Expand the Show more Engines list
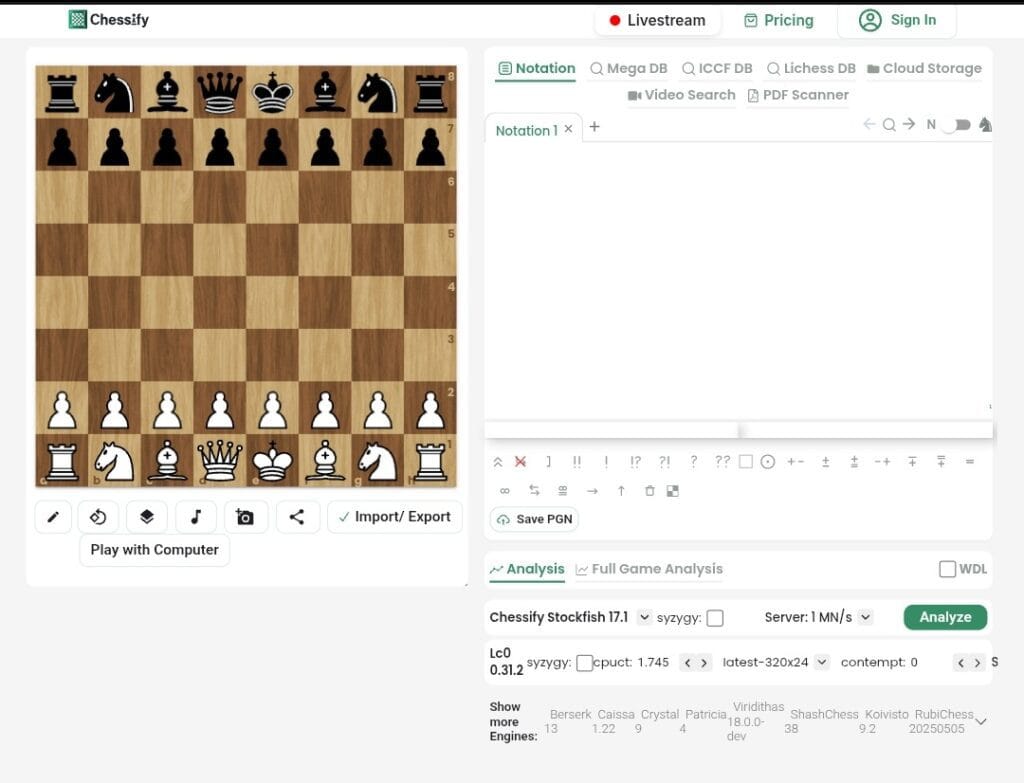 981,721
